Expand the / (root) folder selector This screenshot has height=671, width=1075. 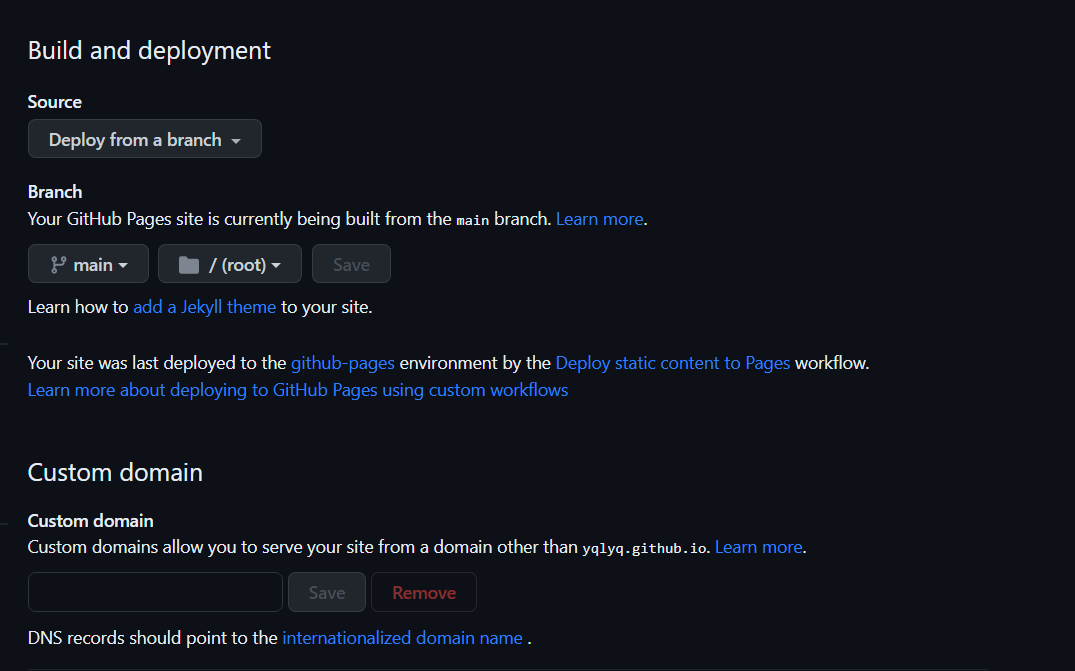[x=230, y=264]
